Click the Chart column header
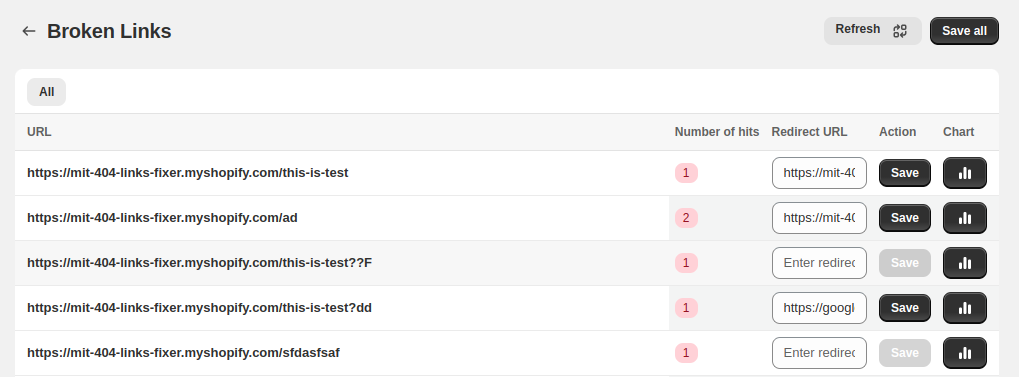The height and width of the screenshot is (377, 1019). 959,132
